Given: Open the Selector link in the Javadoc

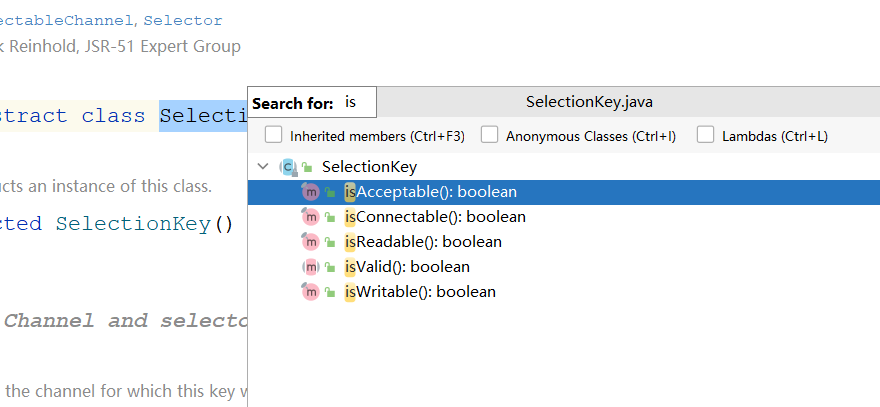Looking at the screenshot, I should point(183,21).
